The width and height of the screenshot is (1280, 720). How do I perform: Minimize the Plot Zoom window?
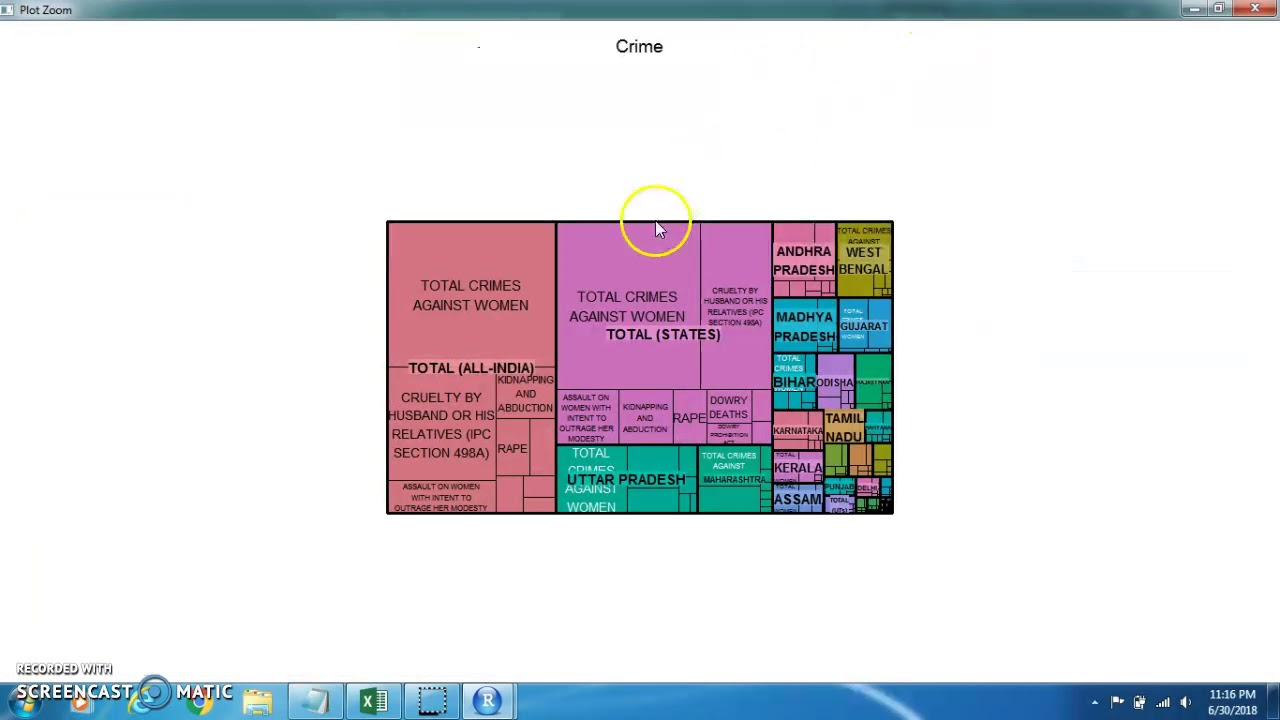point(1194,9)
